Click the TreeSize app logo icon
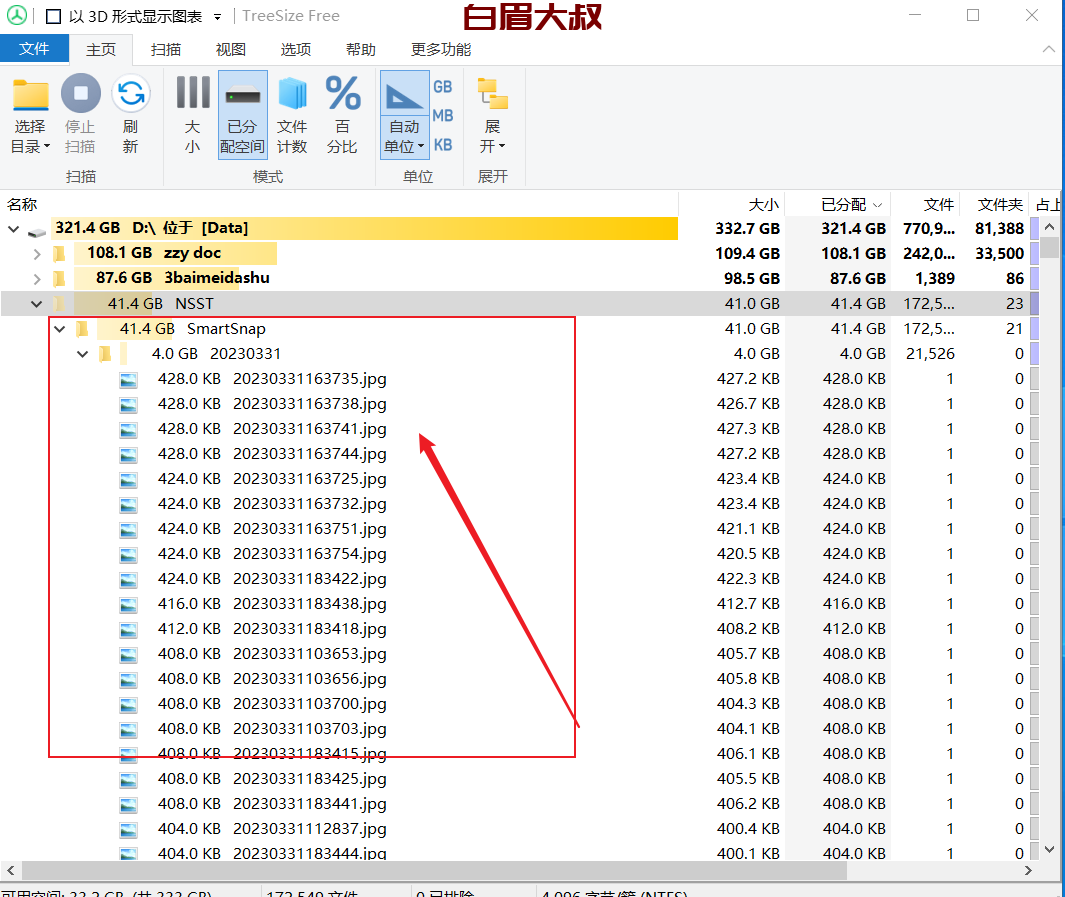The width and height of the screenshot is (1065, 897). click(x=17, y=16)
